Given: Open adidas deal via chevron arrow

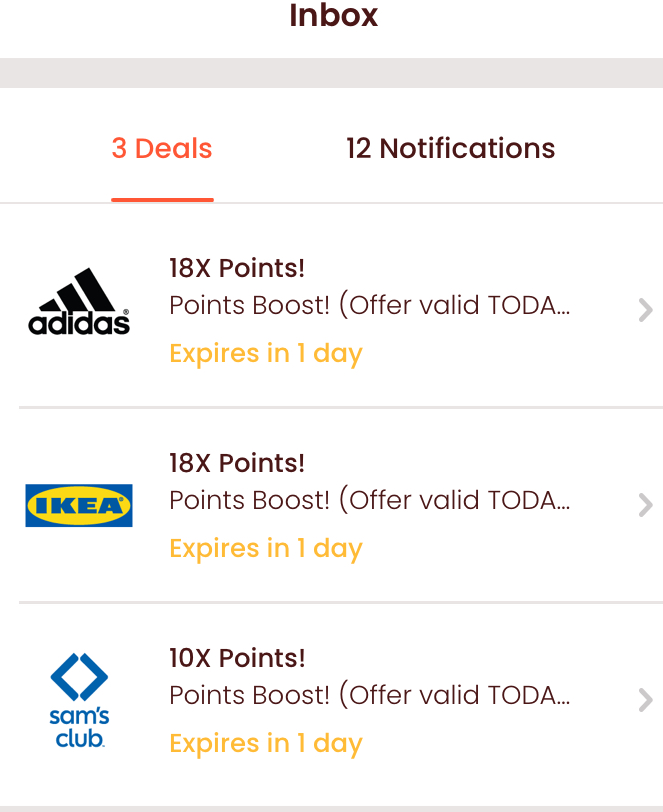Looking at the screenshot, I should pyautogui.click(x=645, y=310).
